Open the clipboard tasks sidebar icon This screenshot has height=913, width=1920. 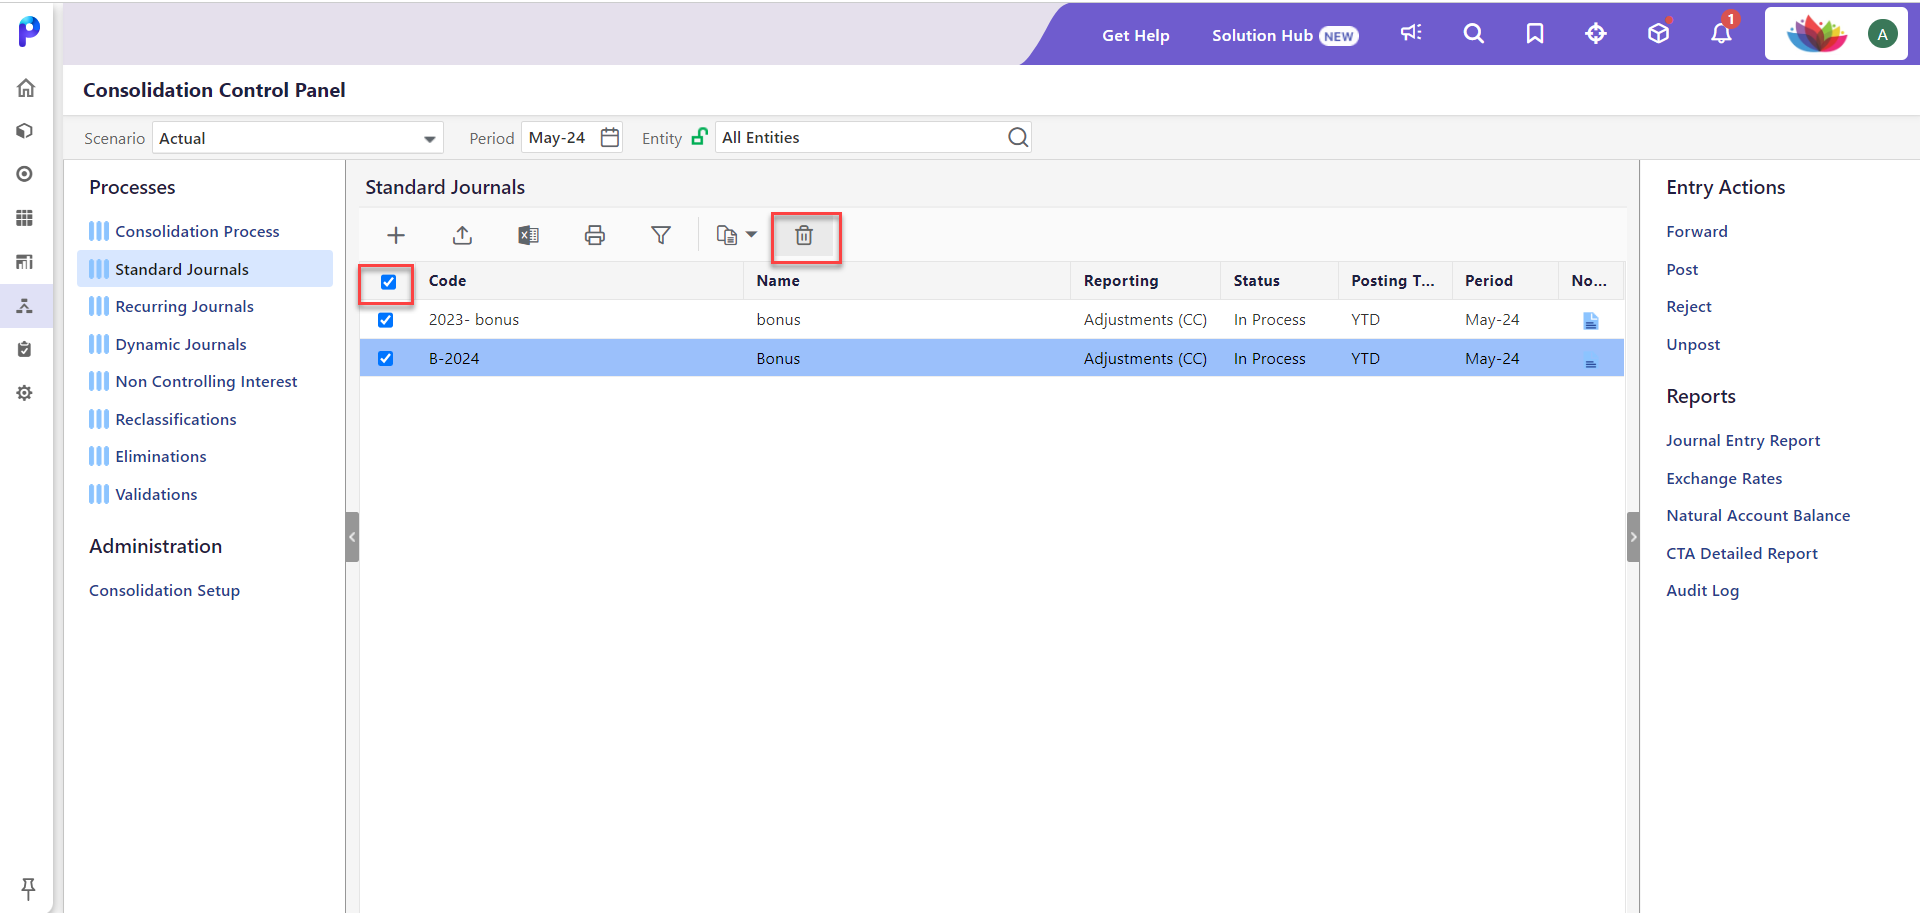coord(25,349)
